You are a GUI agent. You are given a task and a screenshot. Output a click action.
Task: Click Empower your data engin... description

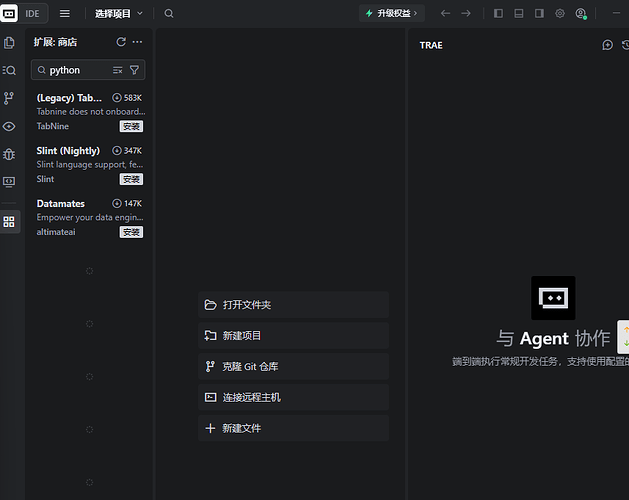[x=90, y=217]
